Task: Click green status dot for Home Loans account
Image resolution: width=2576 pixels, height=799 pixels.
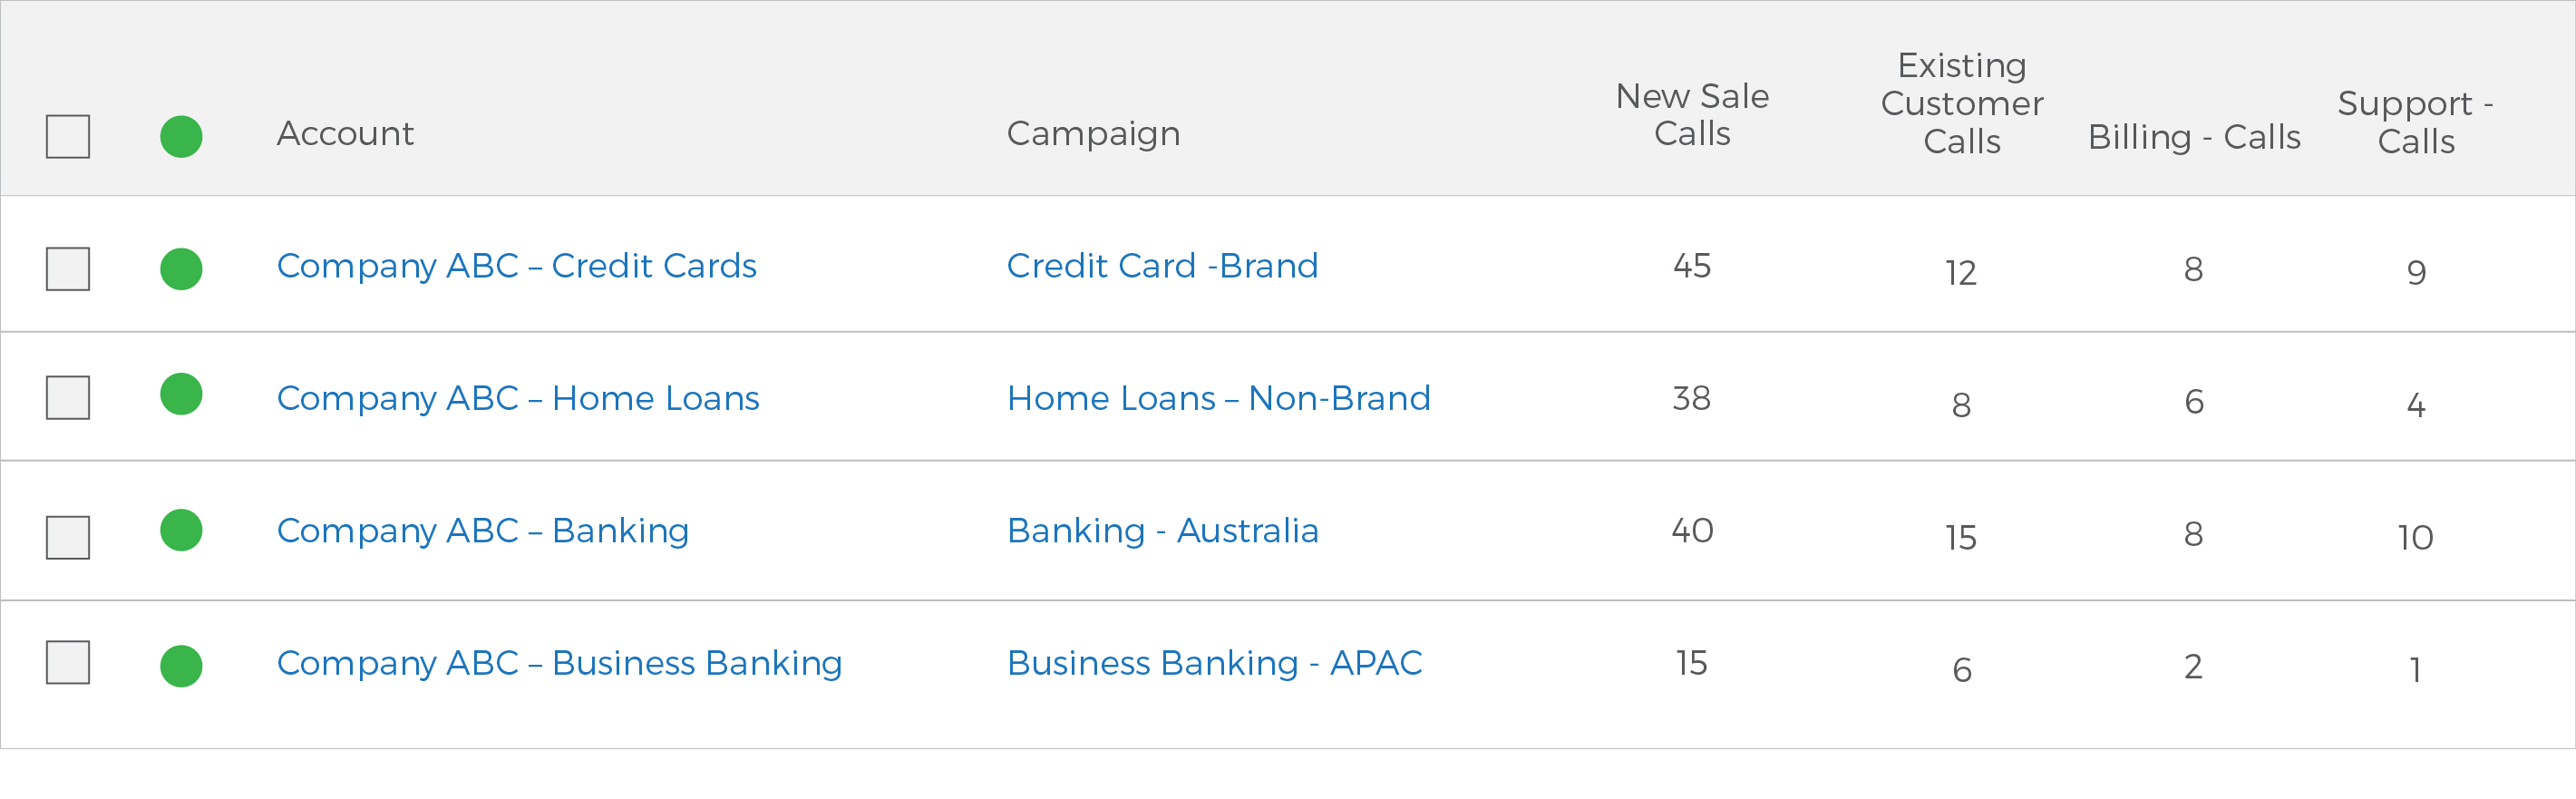Action: click(x=181, y=394)
